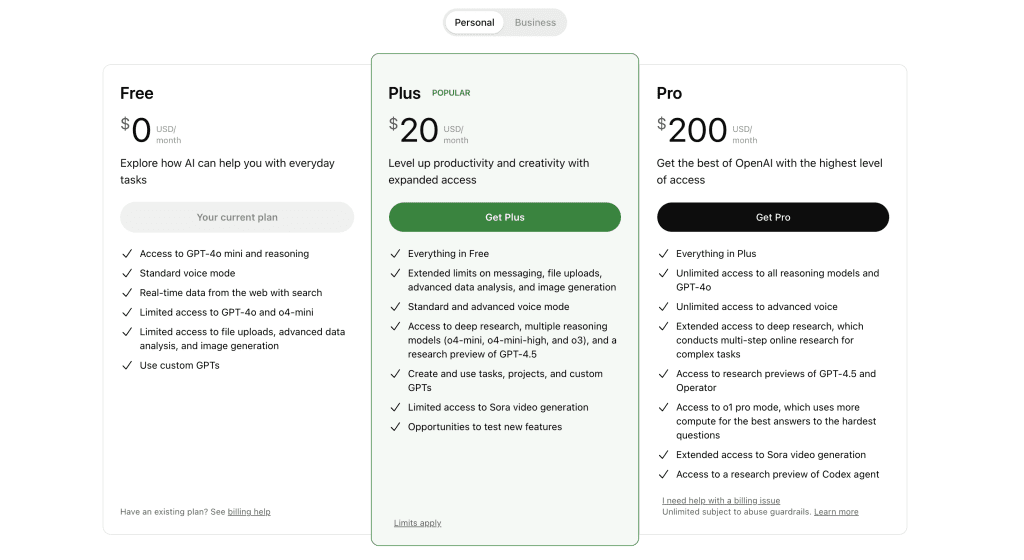The width and height of the screenshot is (1024, 560).
Task: Click checkmark beside Limited access to Sora
Action: (x=395, y=407)
